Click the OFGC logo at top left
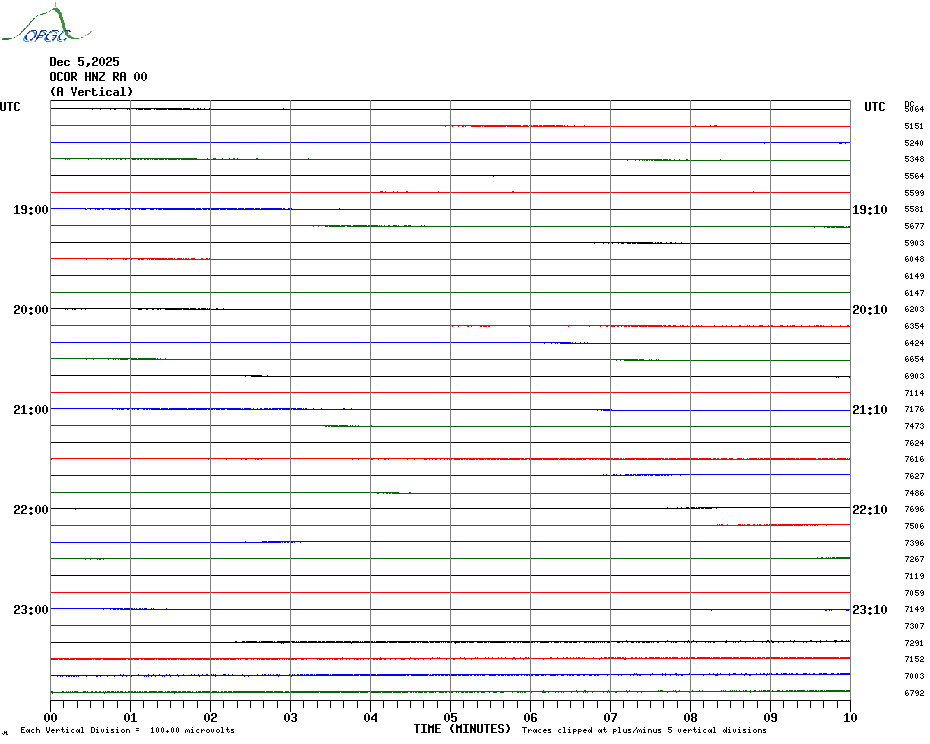Viewport: 930px width, 744px height. [x=36, y=26]
